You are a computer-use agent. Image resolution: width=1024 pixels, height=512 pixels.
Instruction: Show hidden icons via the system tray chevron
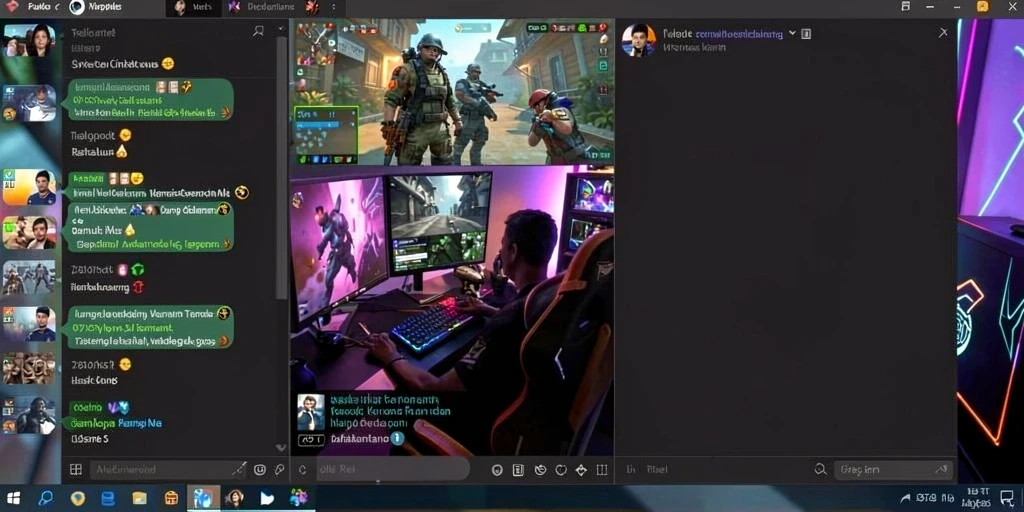click(x=904, y=499)
